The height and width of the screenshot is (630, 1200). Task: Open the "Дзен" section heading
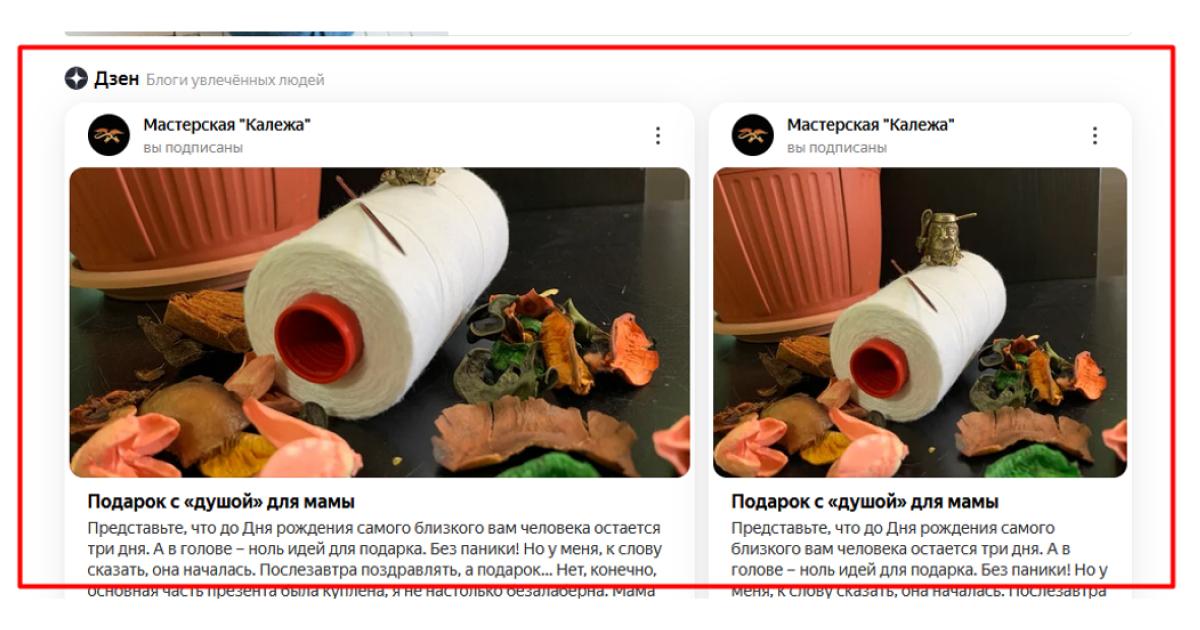click(116, 79)
